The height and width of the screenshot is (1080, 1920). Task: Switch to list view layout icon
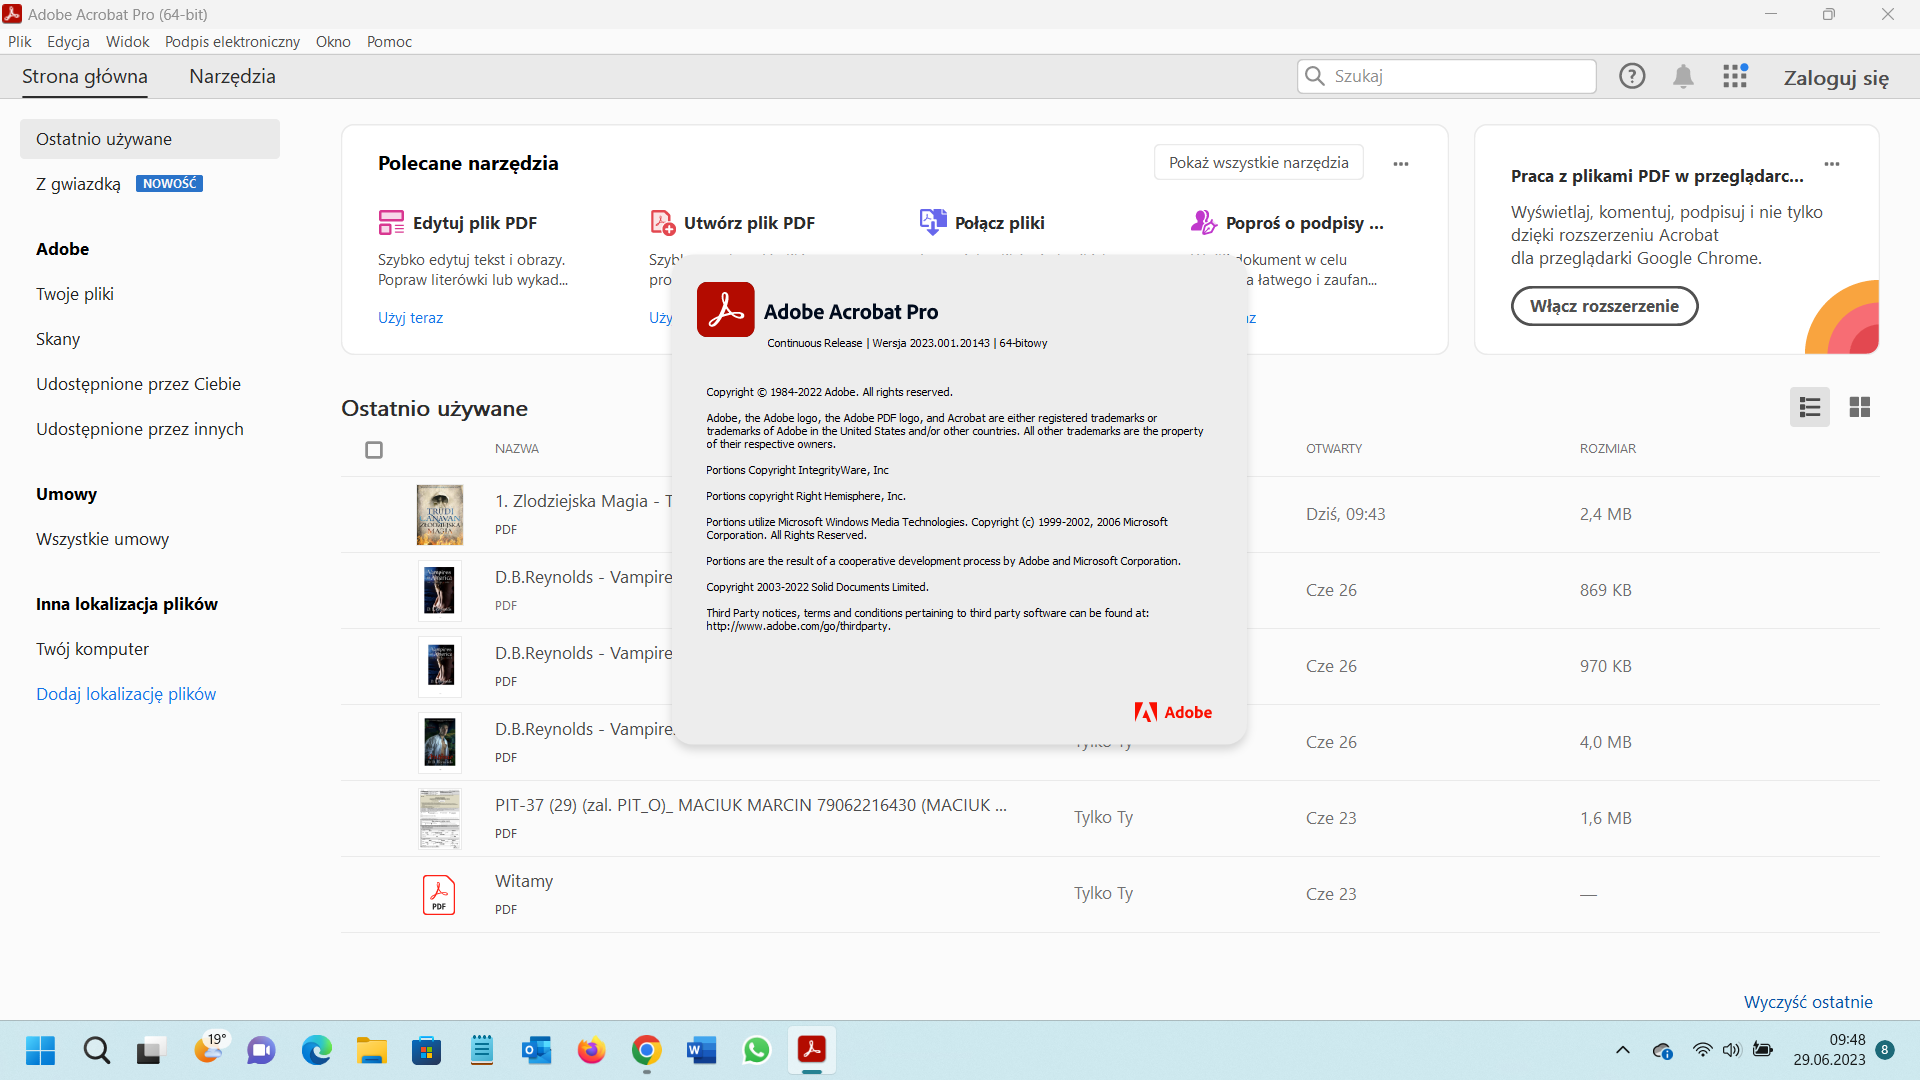pyautogui.click(x=1810, y=407)
